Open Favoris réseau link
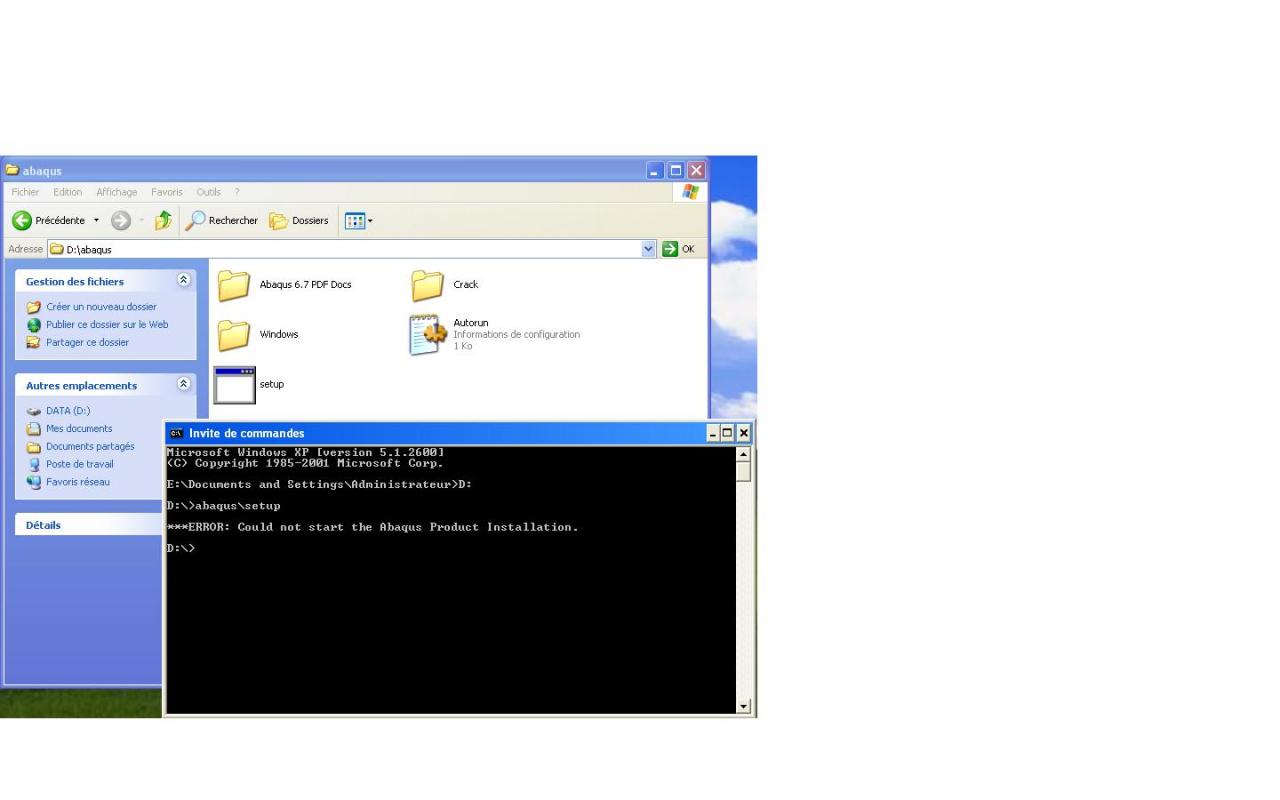 point(78,483)
